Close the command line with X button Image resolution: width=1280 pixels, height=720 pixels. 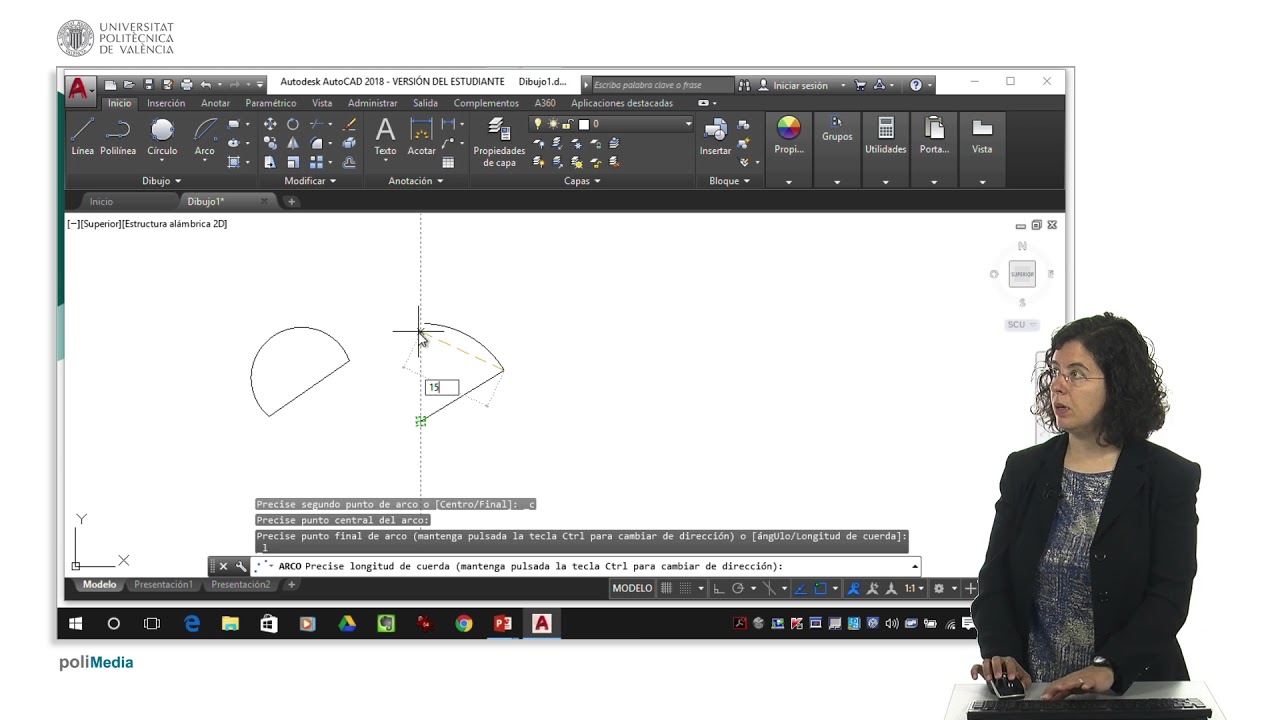click(223, 566)
